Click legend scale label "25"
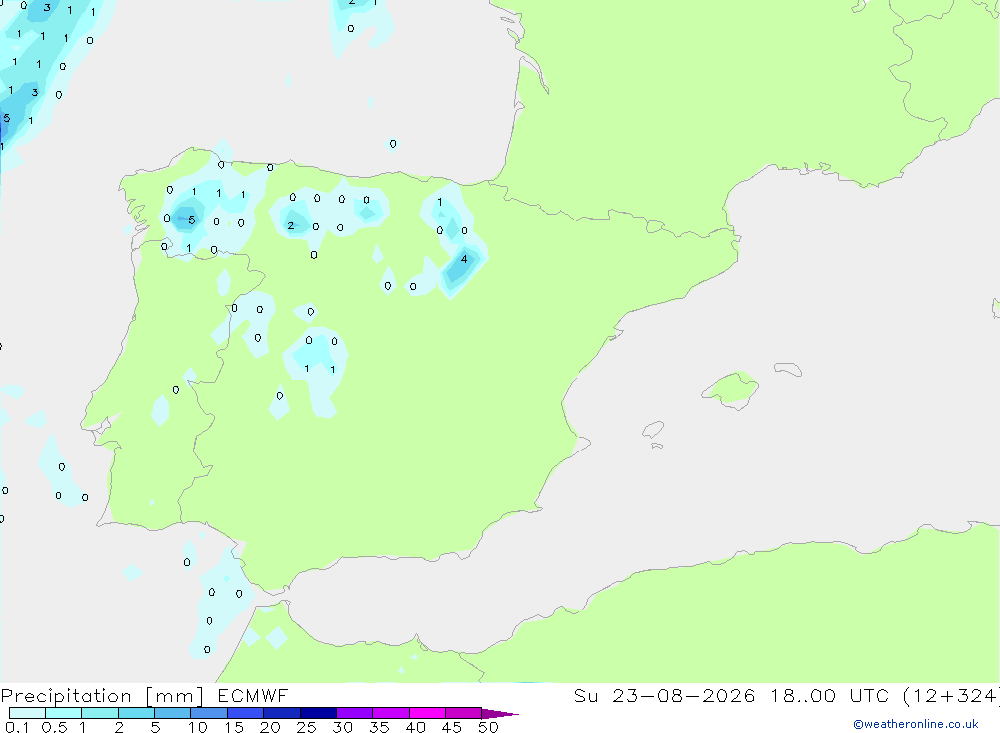The height and width of the screenshot is (733, 1000). click(x=306, y=727)
